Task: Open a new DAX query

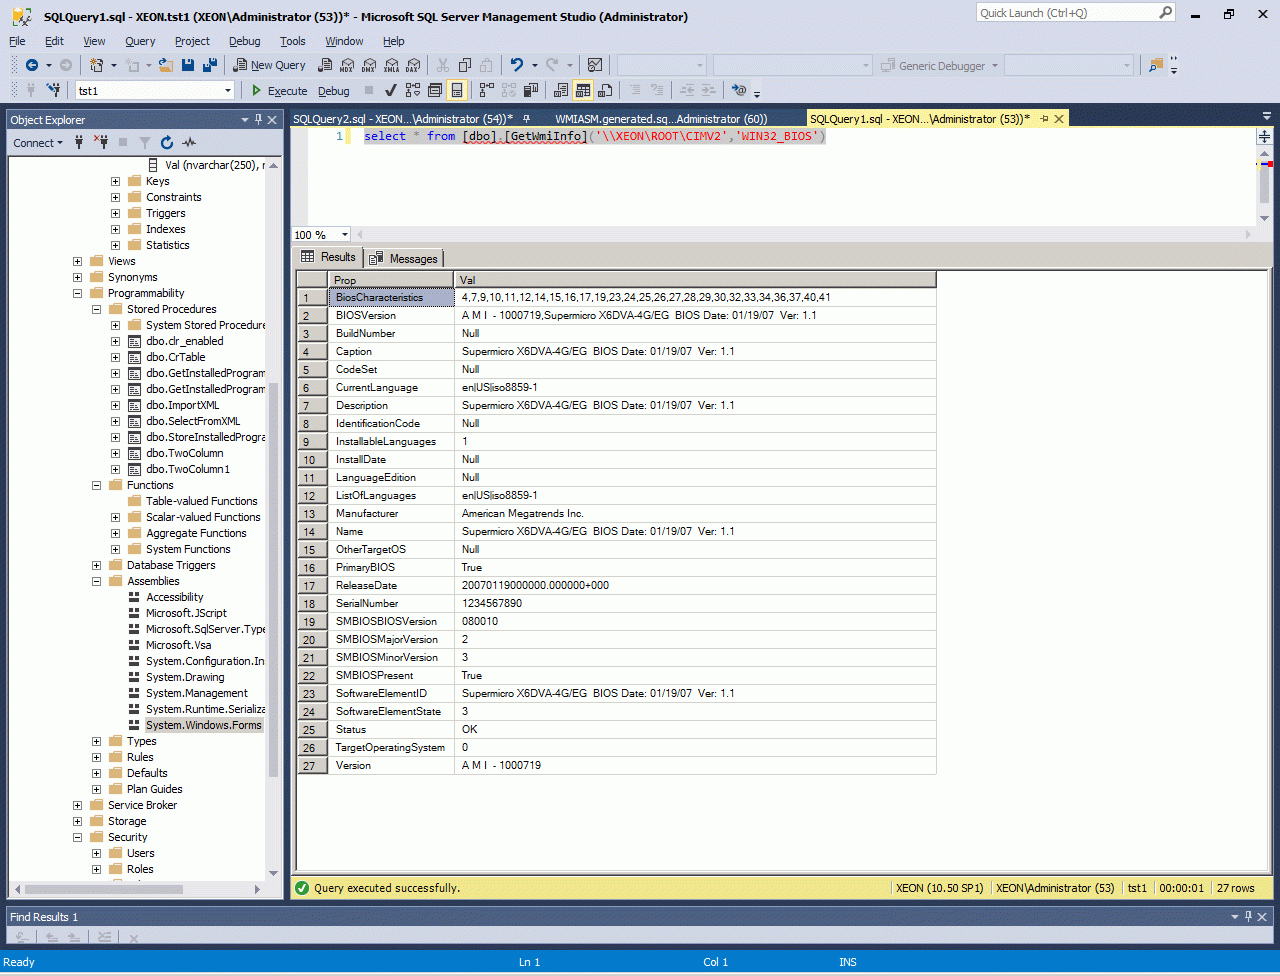Action: 413,65
